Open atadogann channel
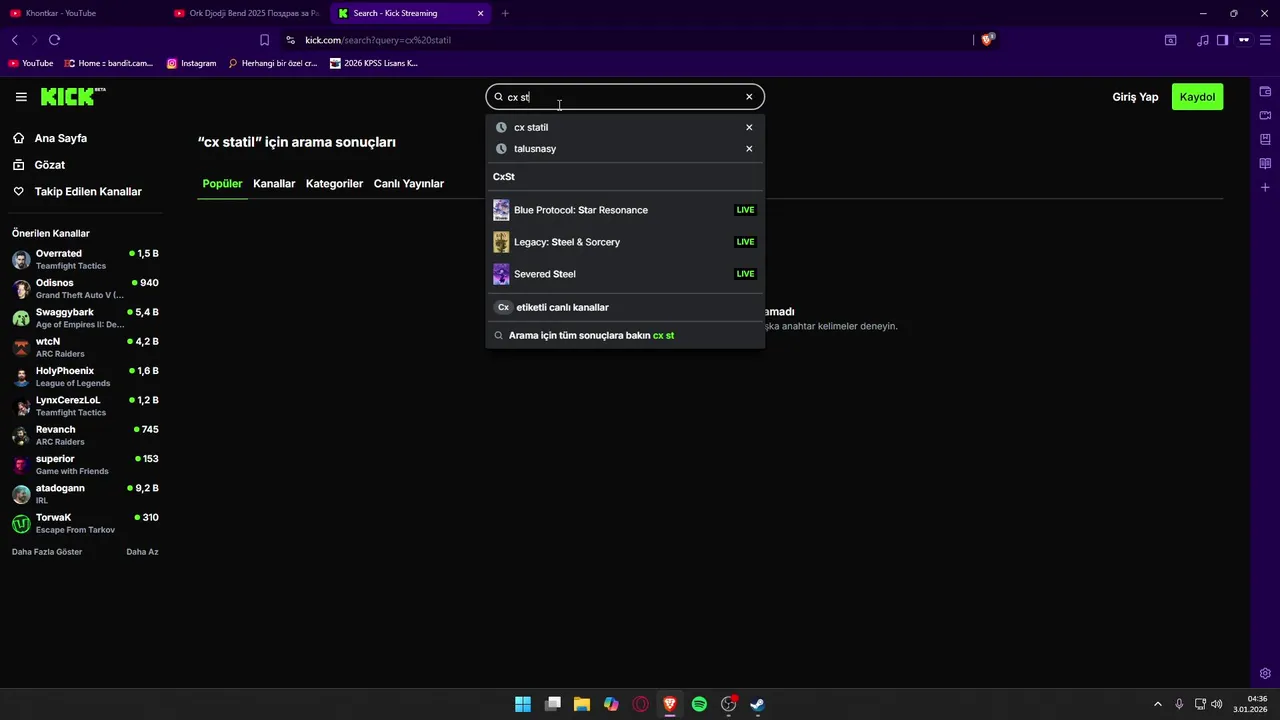1280x720 pixels. click(85, 494)
